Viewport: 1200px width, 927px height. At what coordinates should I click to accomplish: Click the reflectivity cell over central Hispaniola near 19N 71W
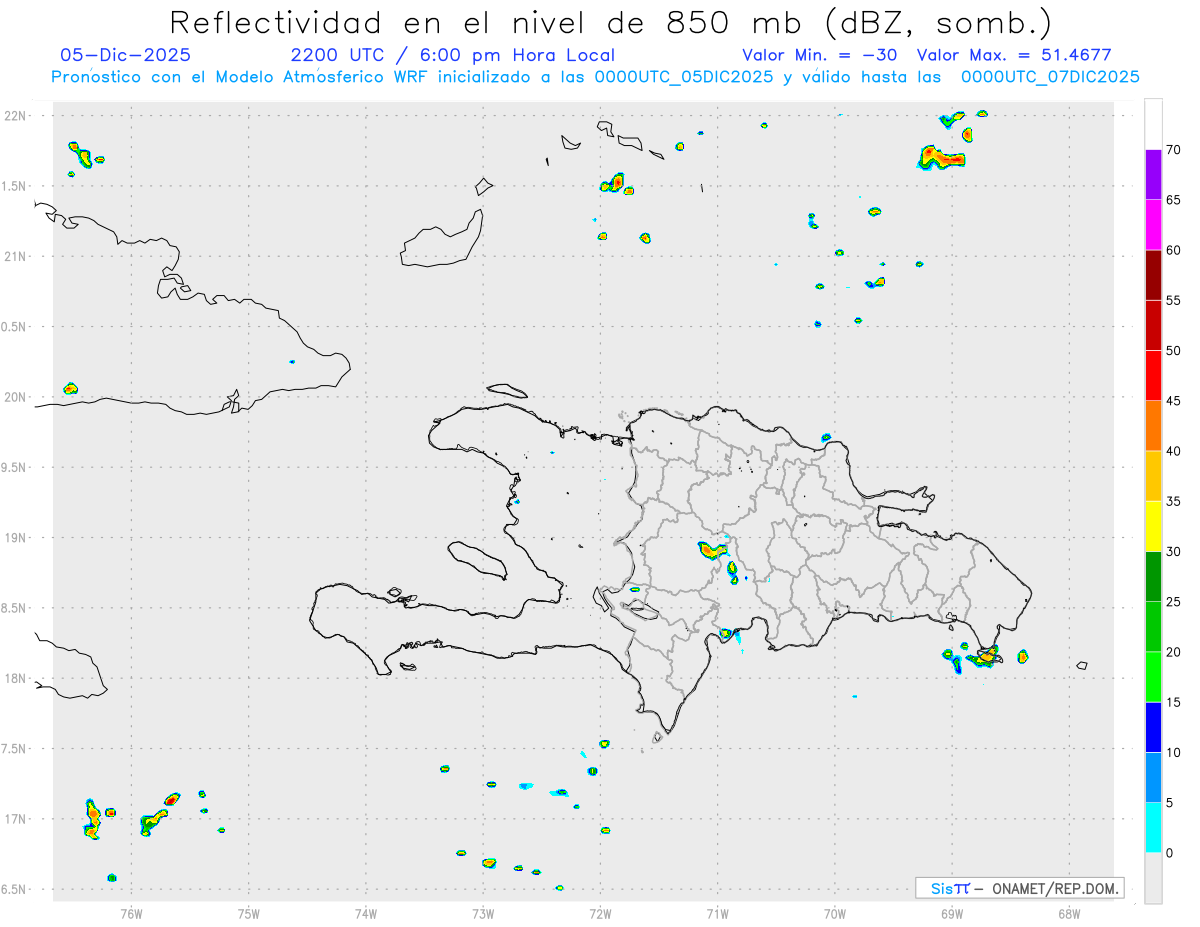point(713,549)
